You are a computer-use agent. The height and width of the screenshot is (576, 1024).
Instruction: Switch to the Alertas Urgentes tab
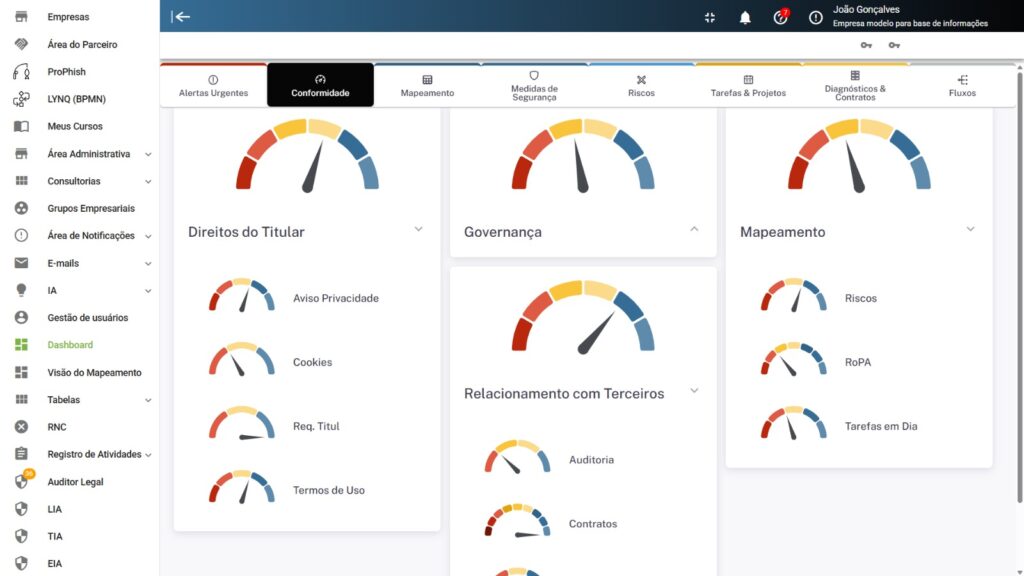213,86
